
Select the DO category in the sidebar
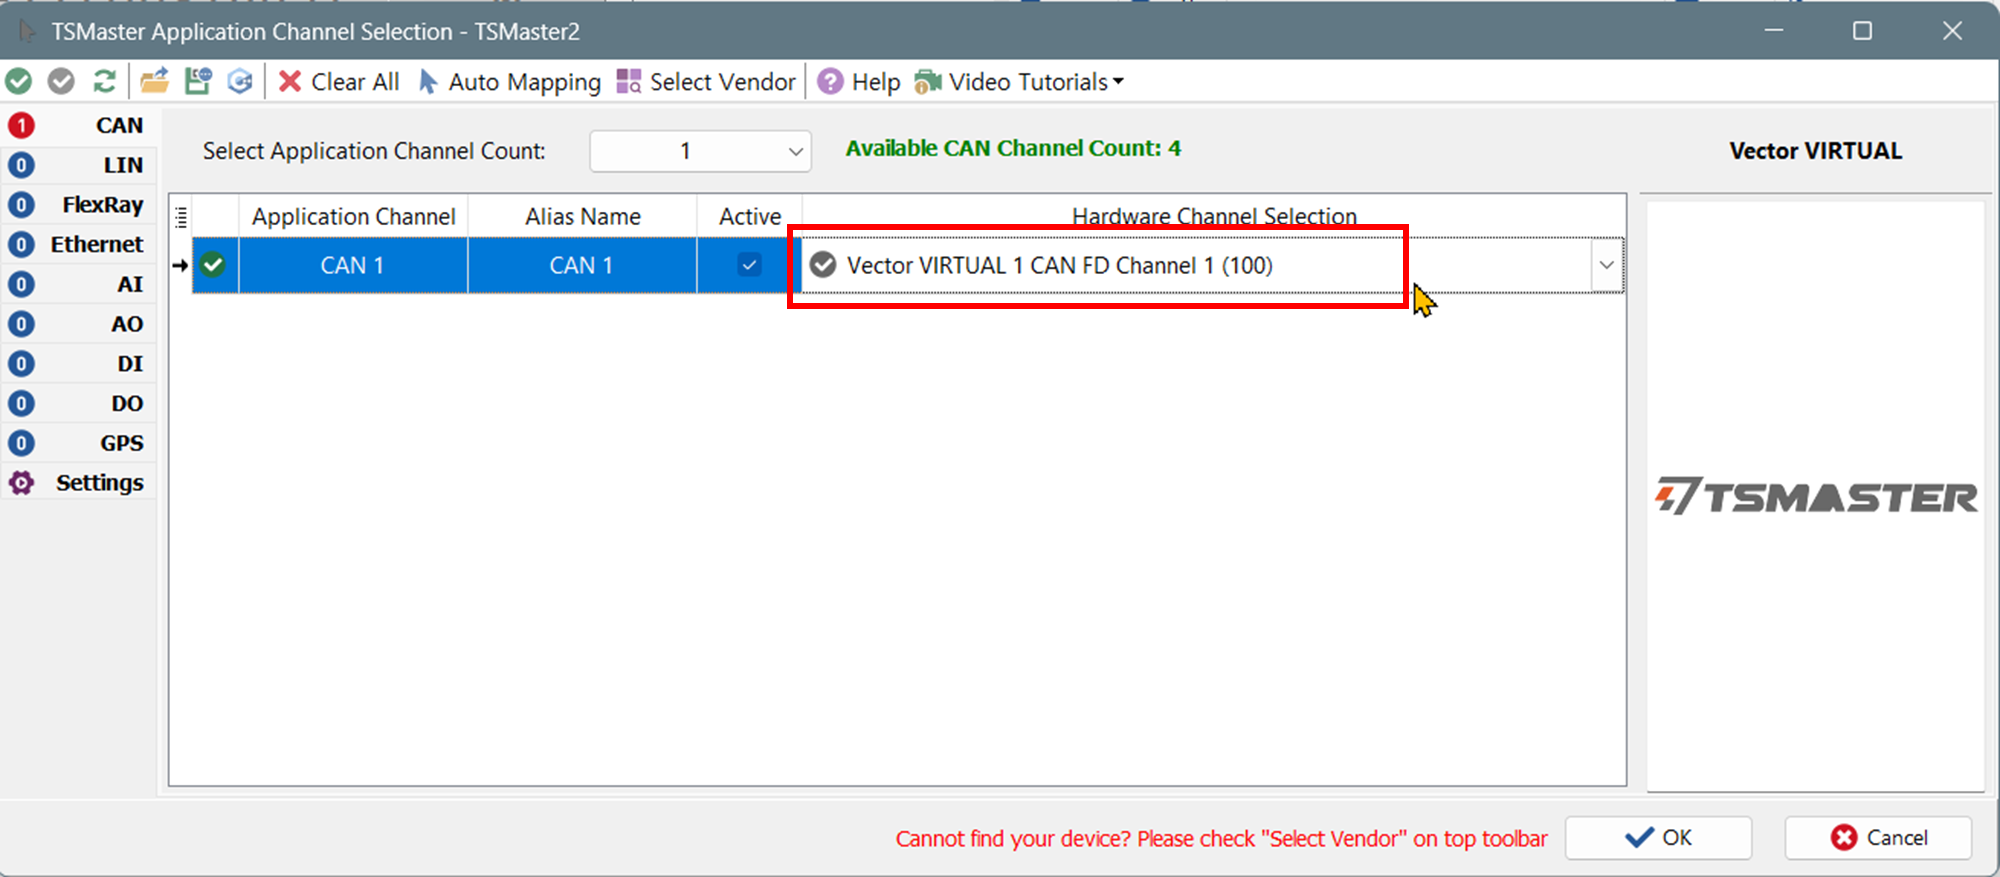[x=79, y=403]
